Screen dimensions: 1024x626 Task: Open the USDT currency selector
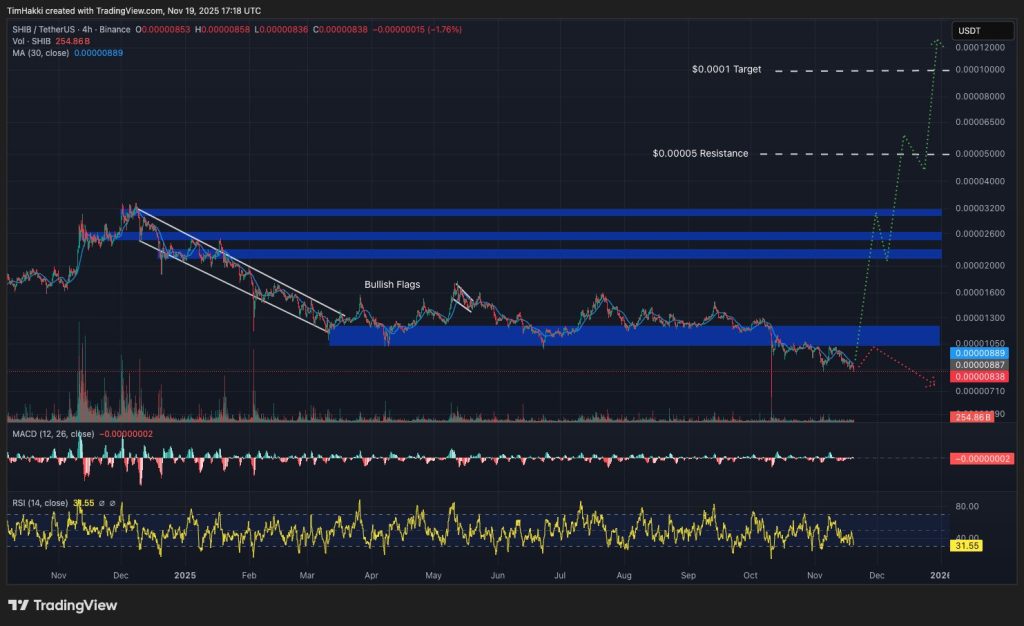click(x=968, y=31)
